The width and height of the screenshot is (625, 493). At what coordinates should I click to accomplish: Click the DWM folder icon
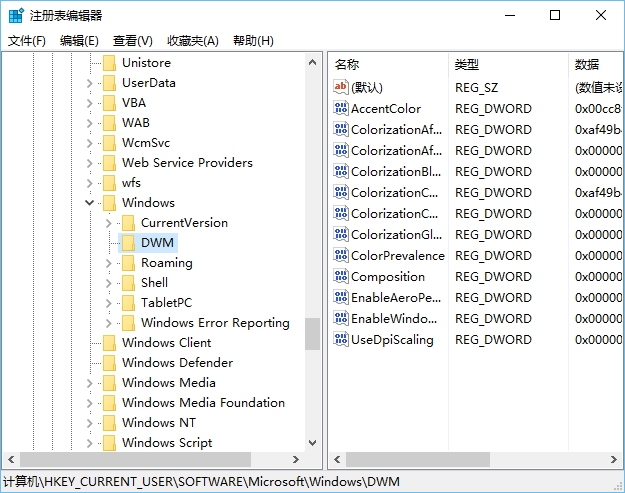coord(128,243)
